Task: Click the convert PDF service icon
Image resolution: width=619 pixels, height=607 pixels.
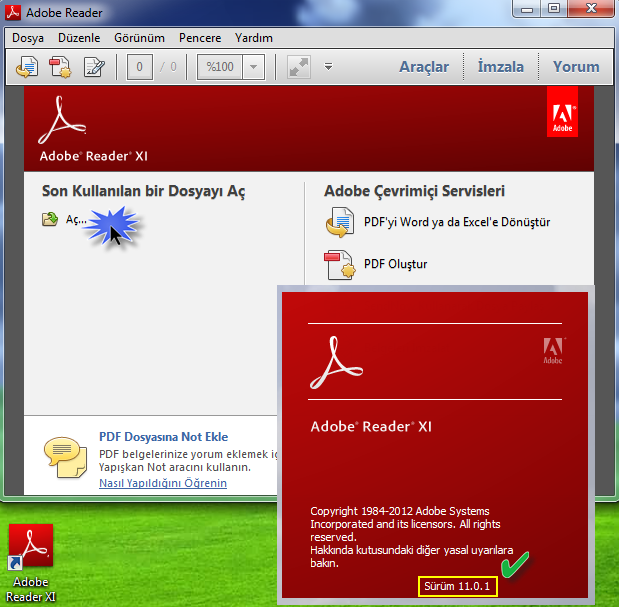Action: [340, 222]
